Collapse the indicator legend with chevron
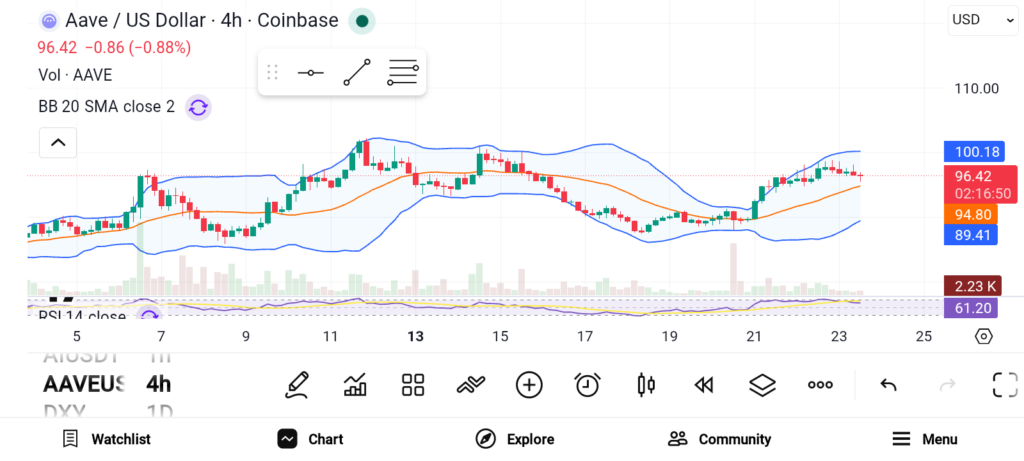This screenshot has height=461, width=1024. coord(58,142)
